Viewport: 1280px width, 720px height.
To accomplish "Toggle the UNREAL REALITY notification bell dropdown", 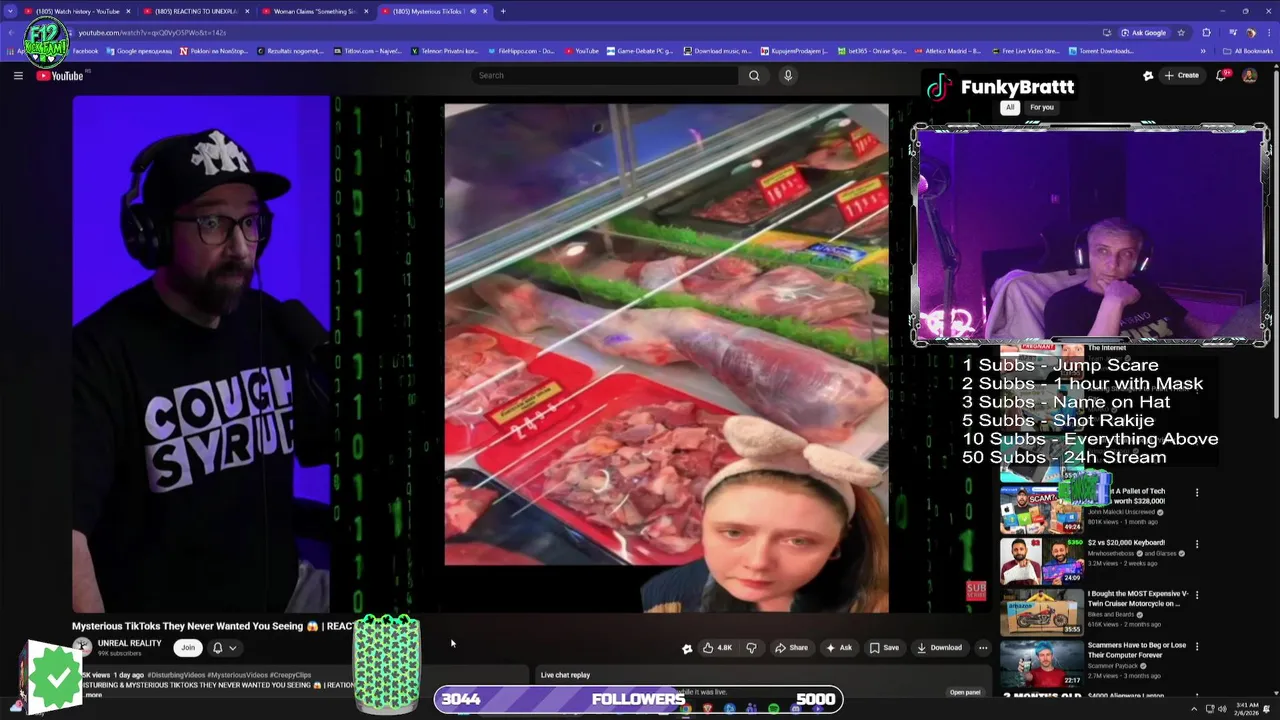I will point(224,647).
